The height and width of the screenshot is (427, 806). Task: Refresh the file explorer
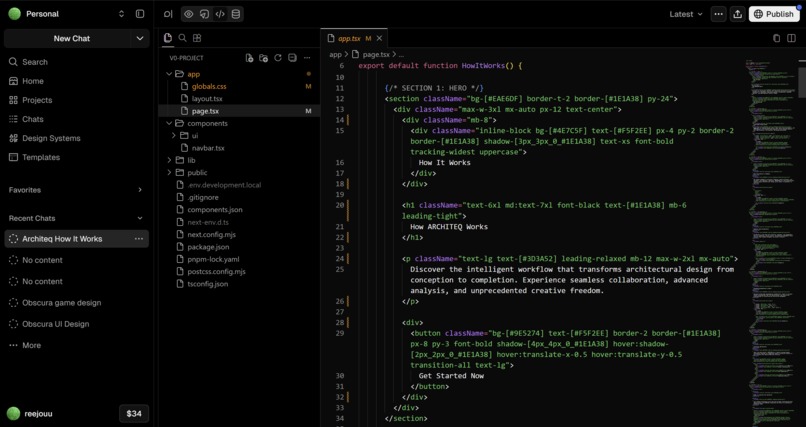coord(278,58)
